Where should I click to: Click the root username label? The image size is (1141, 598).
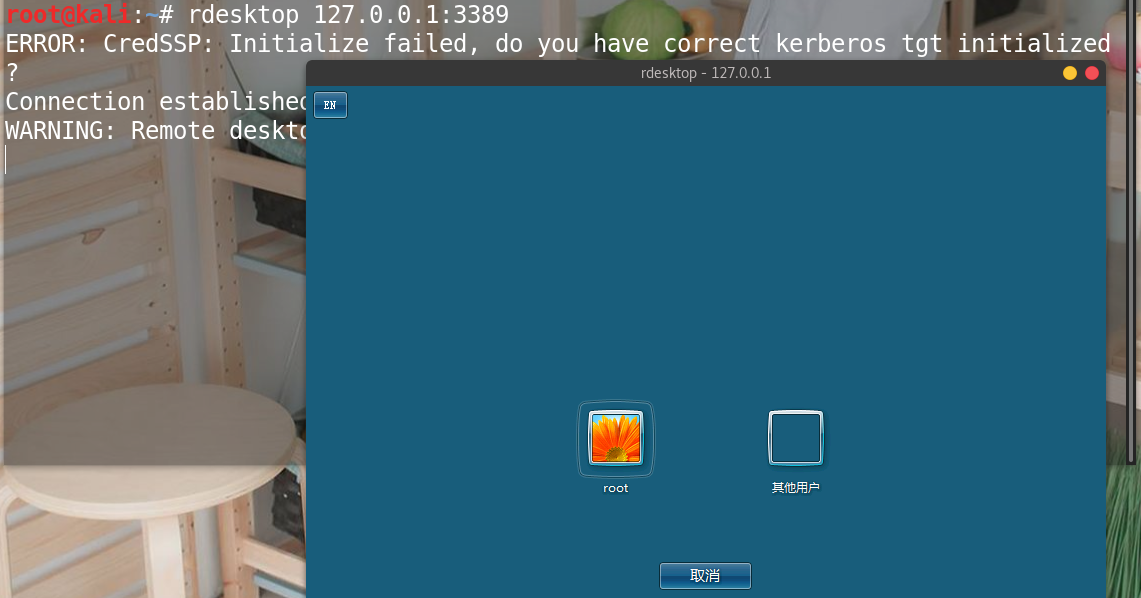pyautogui.click(x=616, y=488)
